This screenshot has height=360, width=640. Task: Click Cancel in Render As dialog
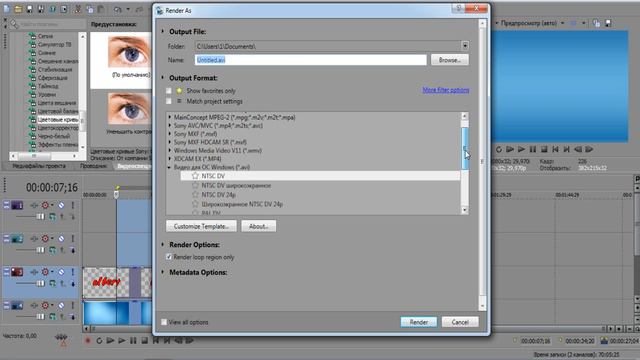(x=460, y=322)
